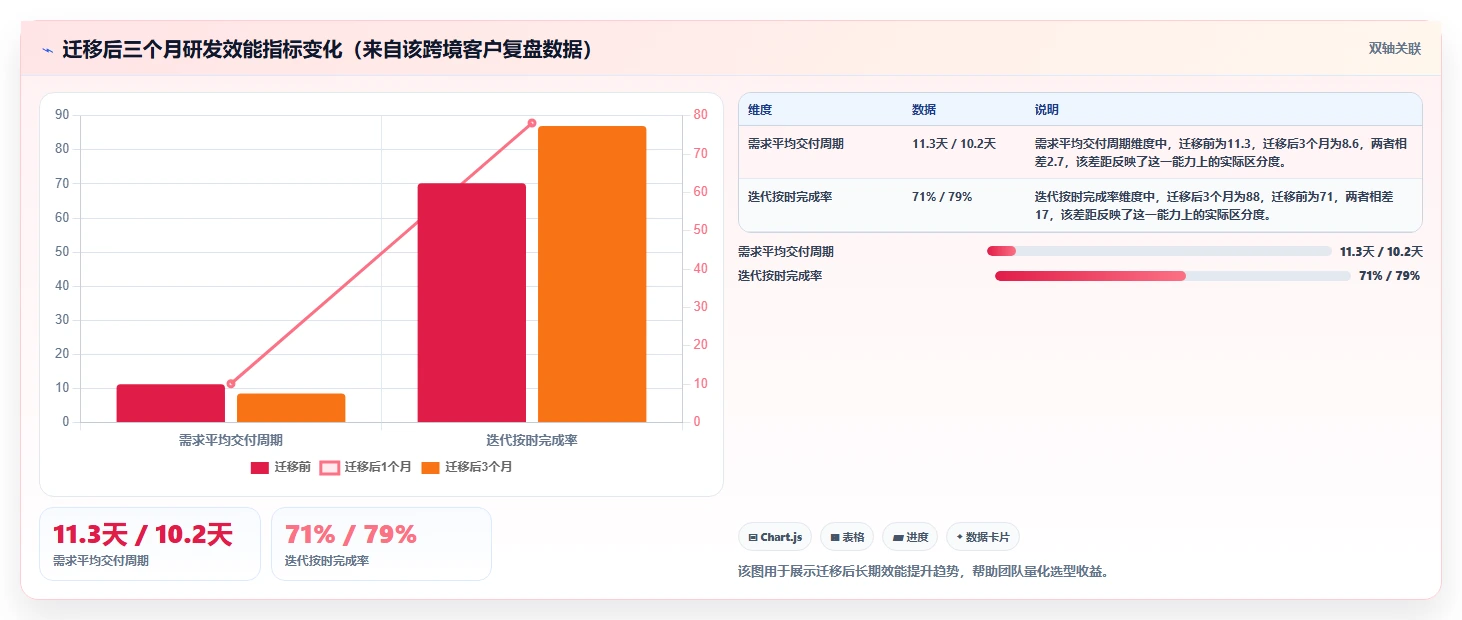Click the table cell 需求平均交付周期
The image size is (1462, 620).
click(x=796, y=144)
